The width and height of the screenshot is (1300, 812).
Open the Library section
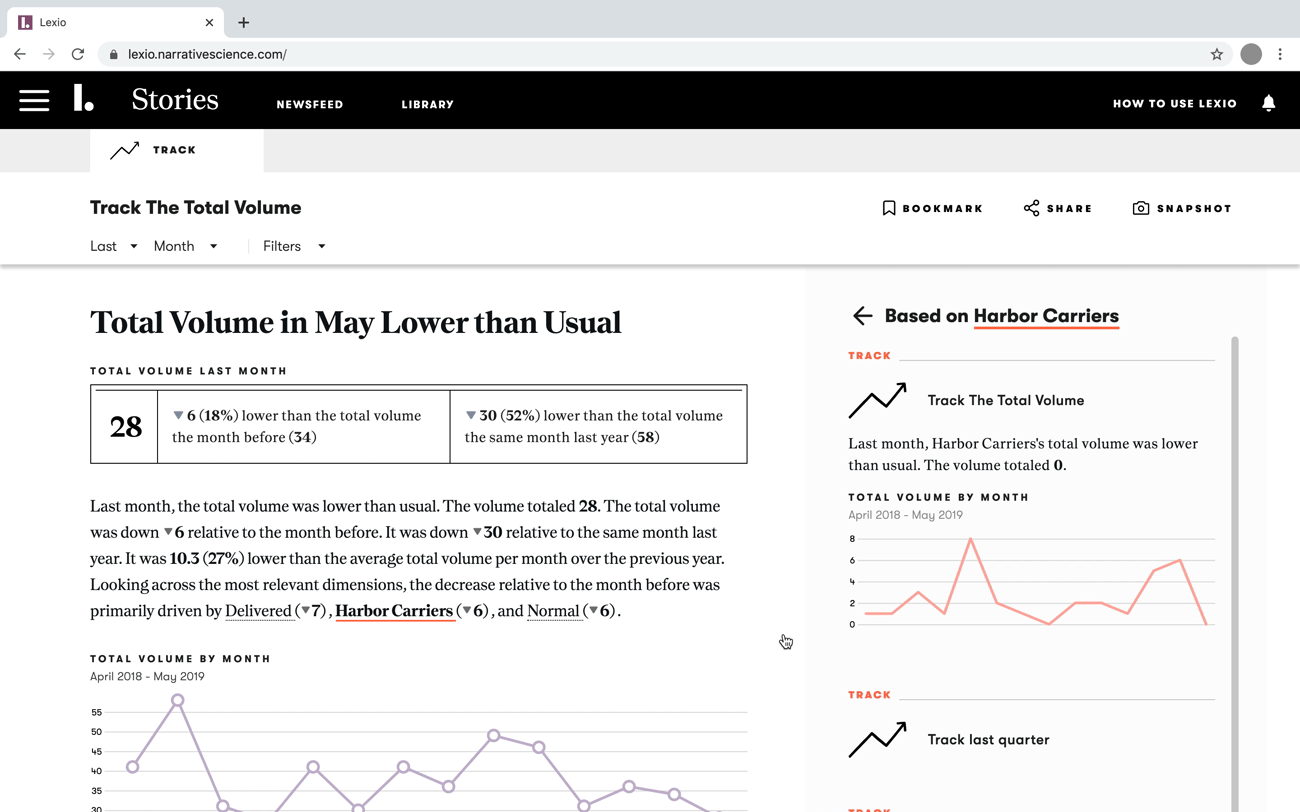(428, 104)
